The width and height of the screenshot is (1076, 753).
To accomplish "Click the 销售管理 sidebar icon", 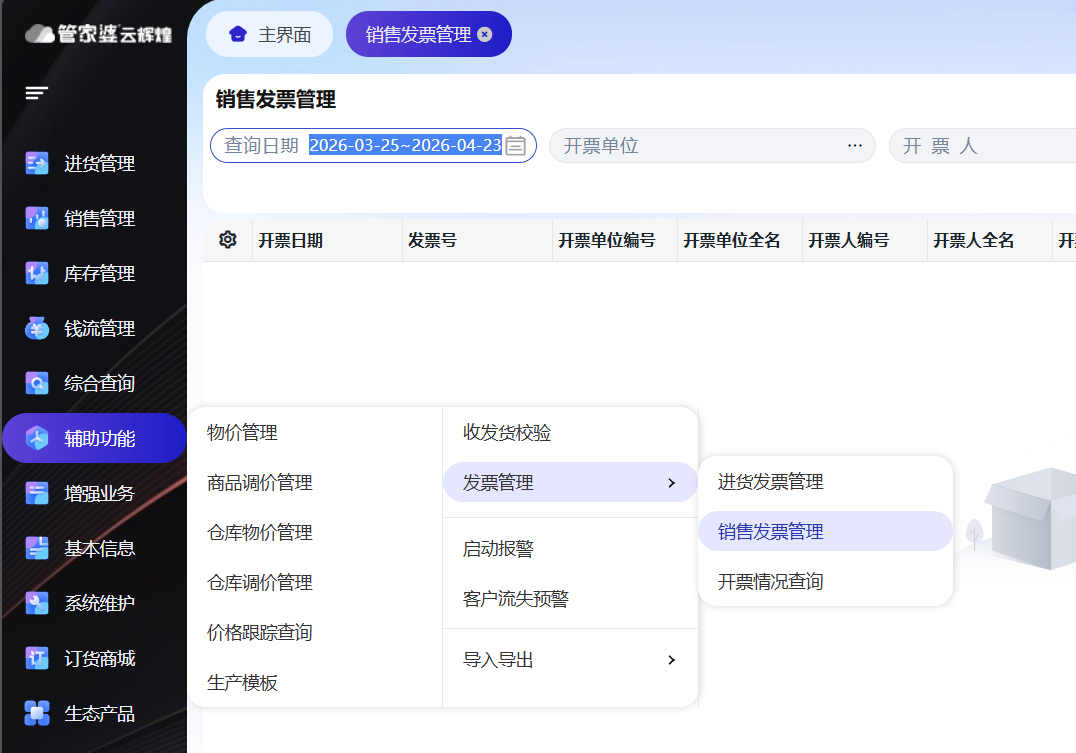I will click(x=37, y=218).
